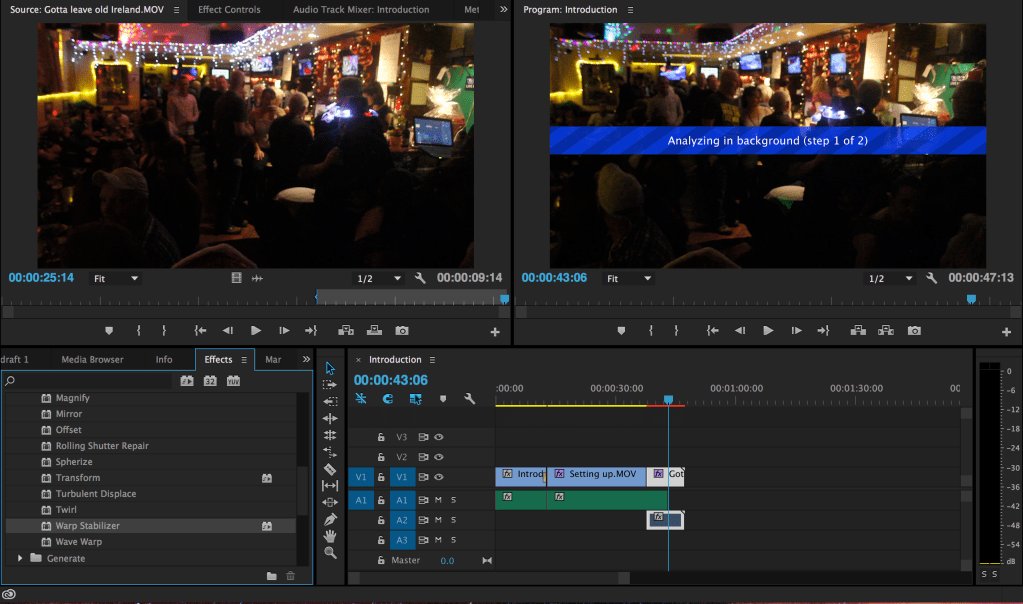Select Warp Stabilizer effect in list
This screenshot has height=604, width=1023.
click(88, 526)
